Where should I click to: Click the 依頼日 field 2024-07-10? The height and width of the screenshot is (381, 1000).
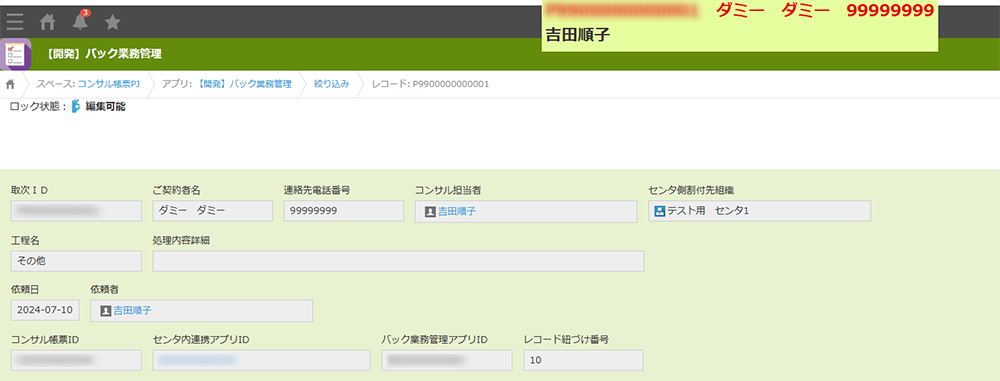(x=45, y=311)
